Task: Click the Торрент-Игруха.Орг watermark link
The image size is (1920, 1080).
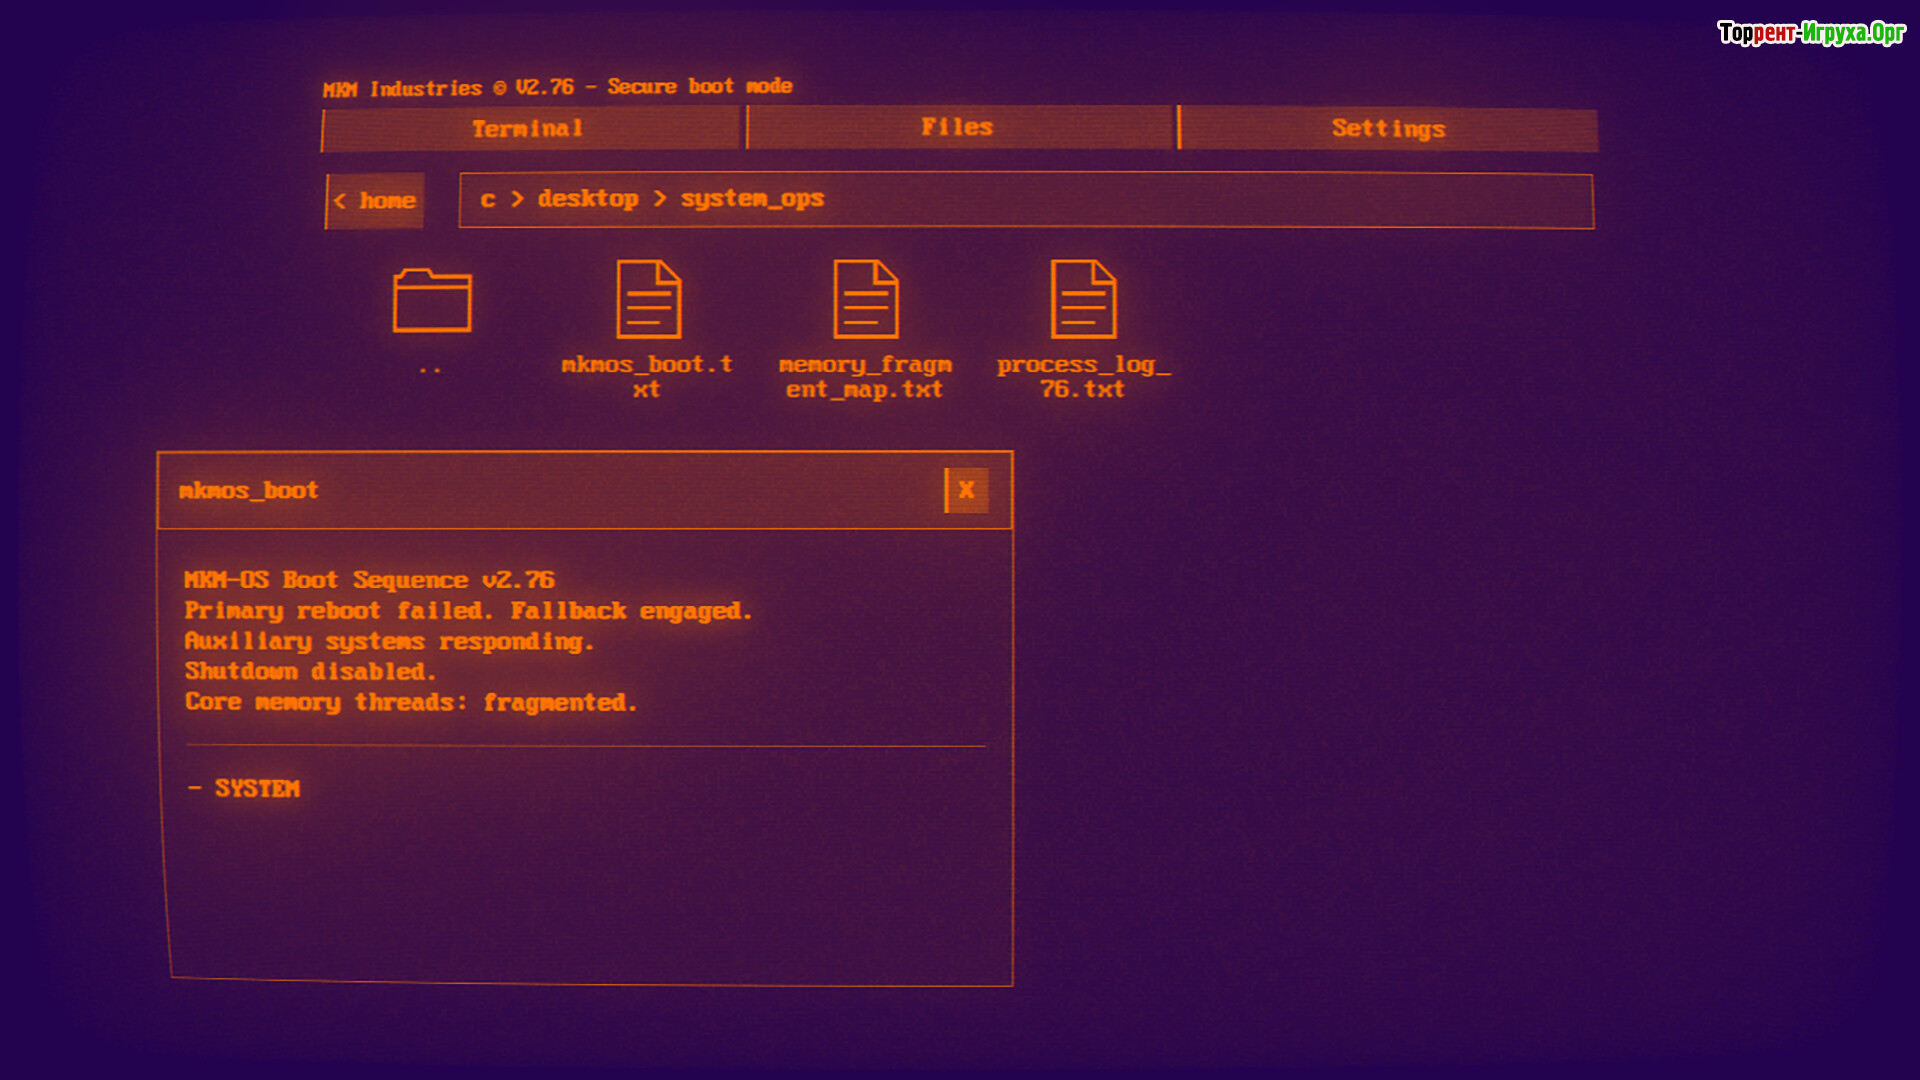Action: pyautogui.click(x=1810, y=33)
